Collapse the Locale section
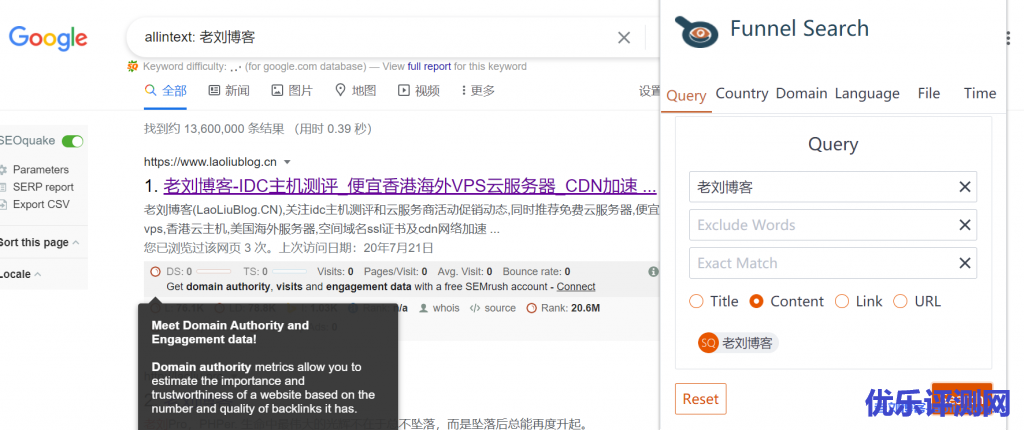 20,274
